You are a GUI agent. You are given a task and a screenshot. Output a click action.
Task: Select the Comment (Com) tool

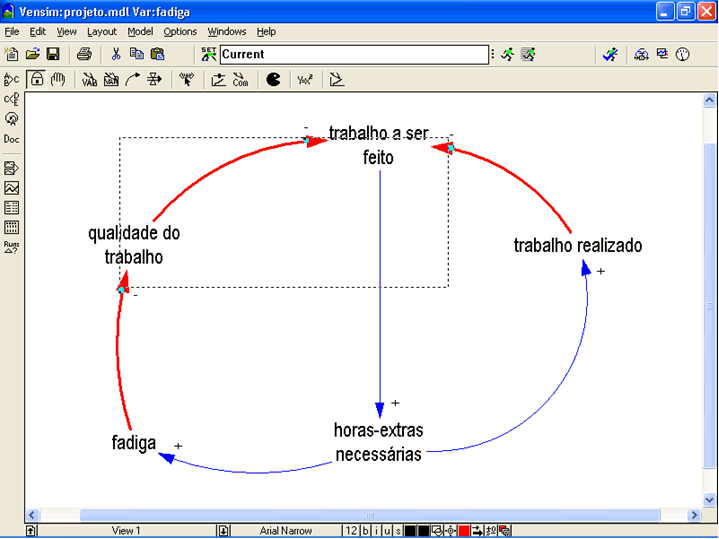click(240, 80)
